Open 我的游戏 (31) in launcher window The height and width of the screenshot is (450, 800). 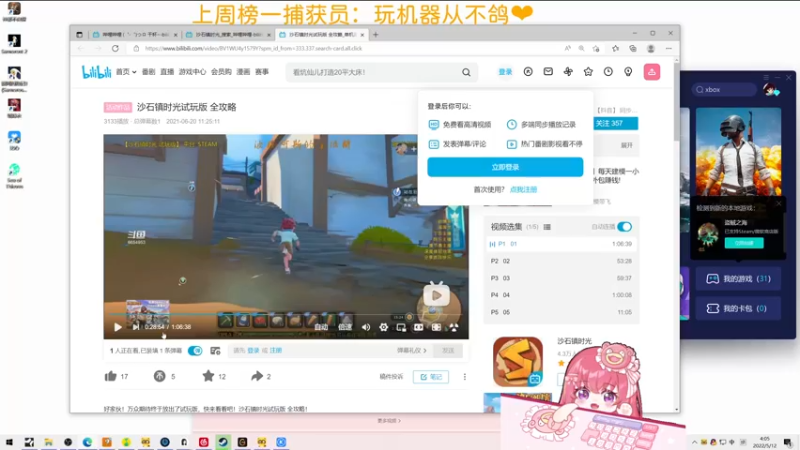[x=738, y=279]
